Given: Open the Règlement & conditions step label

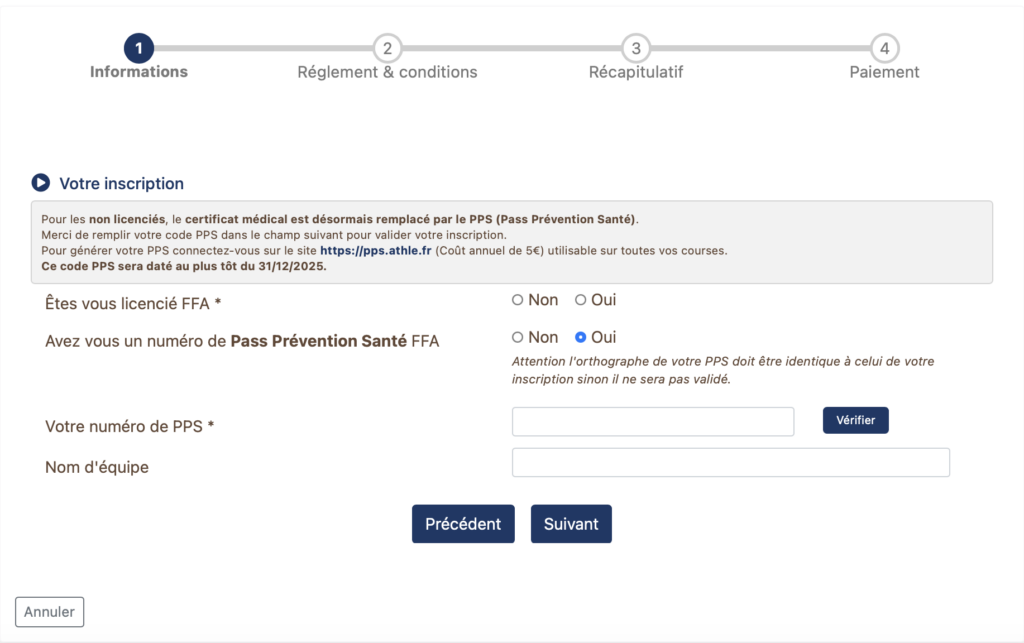Looking at the screenshot, I should pos(387,72).
